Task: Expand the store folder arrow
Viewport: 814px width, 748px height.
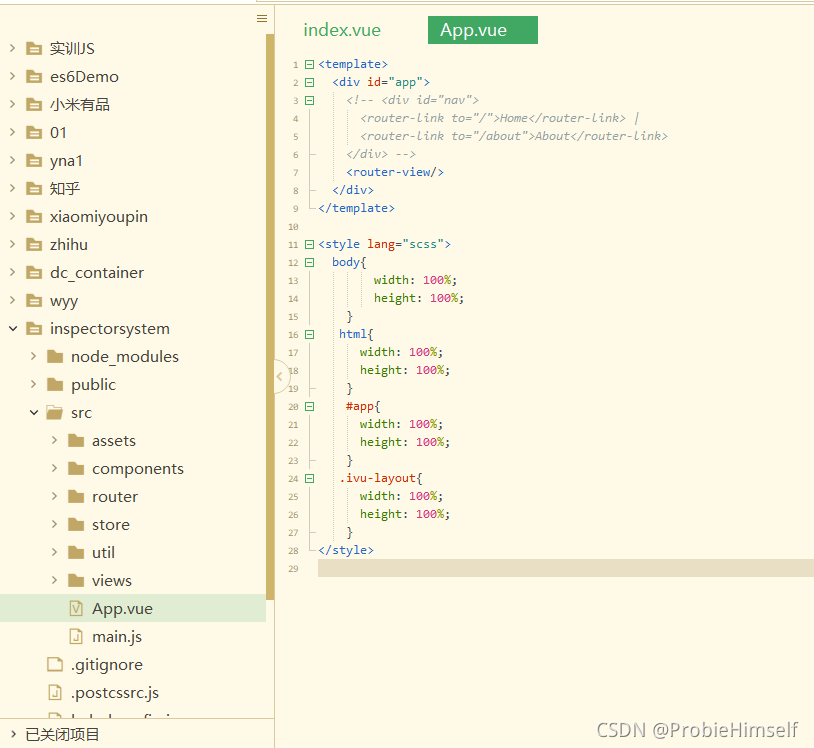Action: pos(55,525)
